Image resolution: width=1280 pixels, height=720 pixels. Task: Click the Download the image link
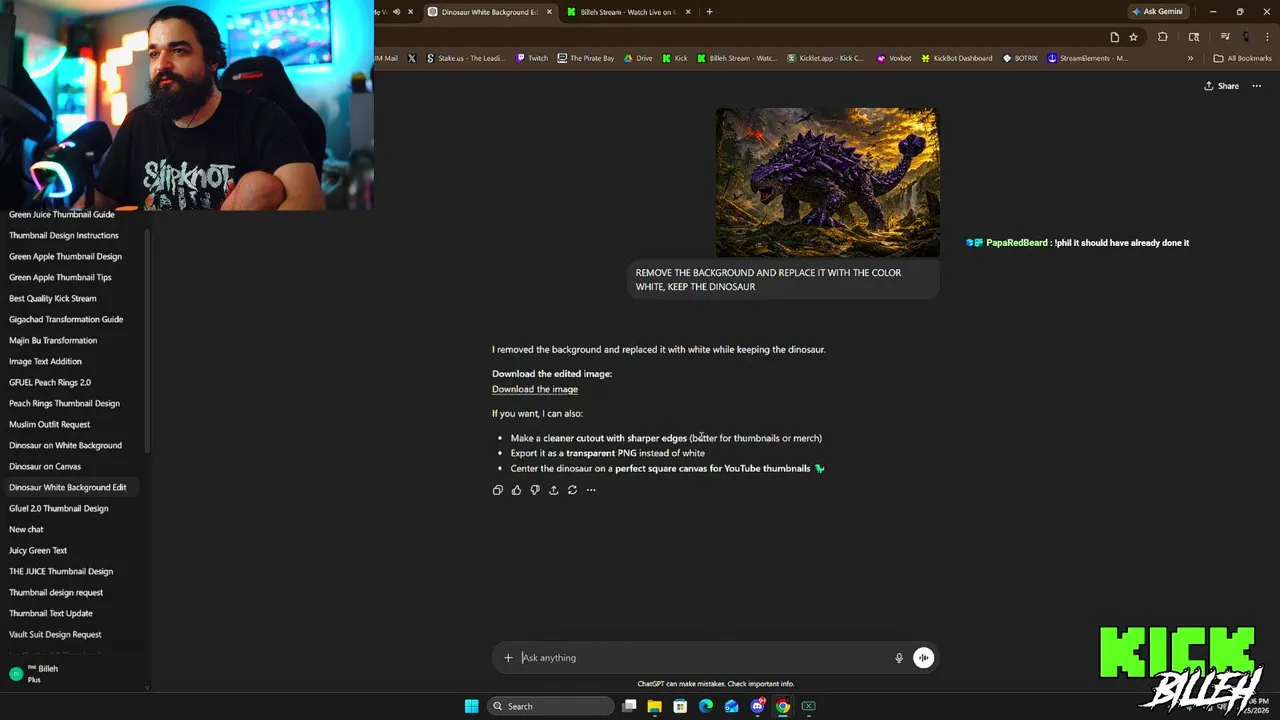coord(535,389)
